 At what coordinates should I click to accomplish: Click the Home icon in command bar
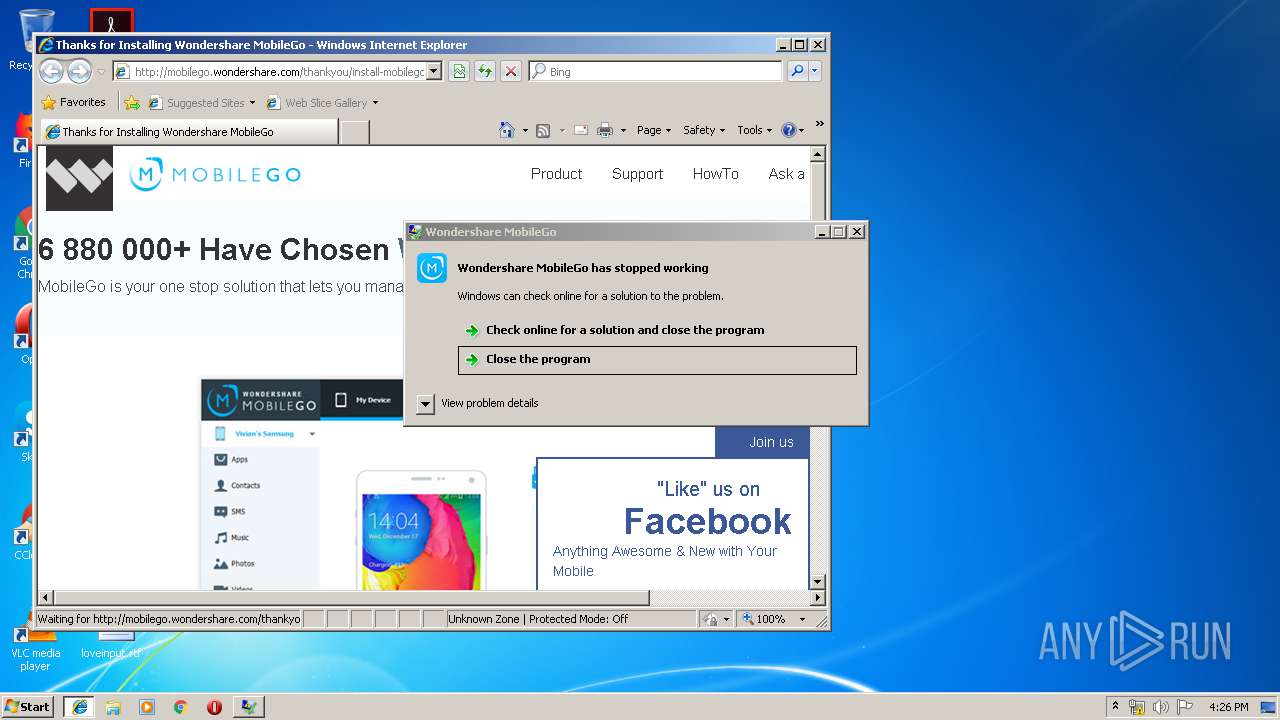[507, 130]
